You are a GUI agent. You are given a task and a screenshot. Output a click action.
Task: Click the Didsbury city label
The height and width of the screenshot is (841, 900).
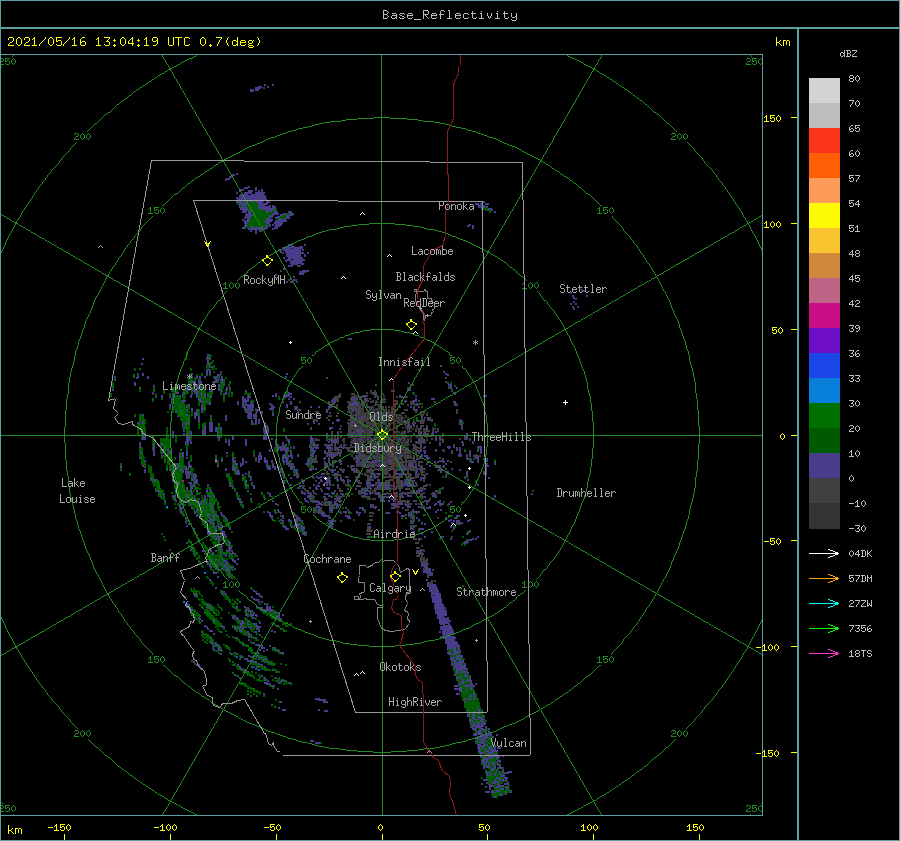[x=377, y=448]
